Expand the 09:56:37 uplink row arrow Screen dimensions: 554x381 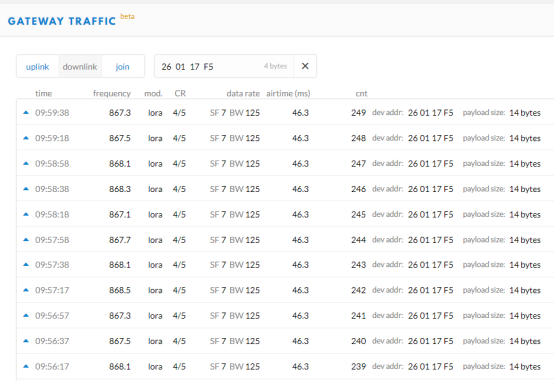26,341
